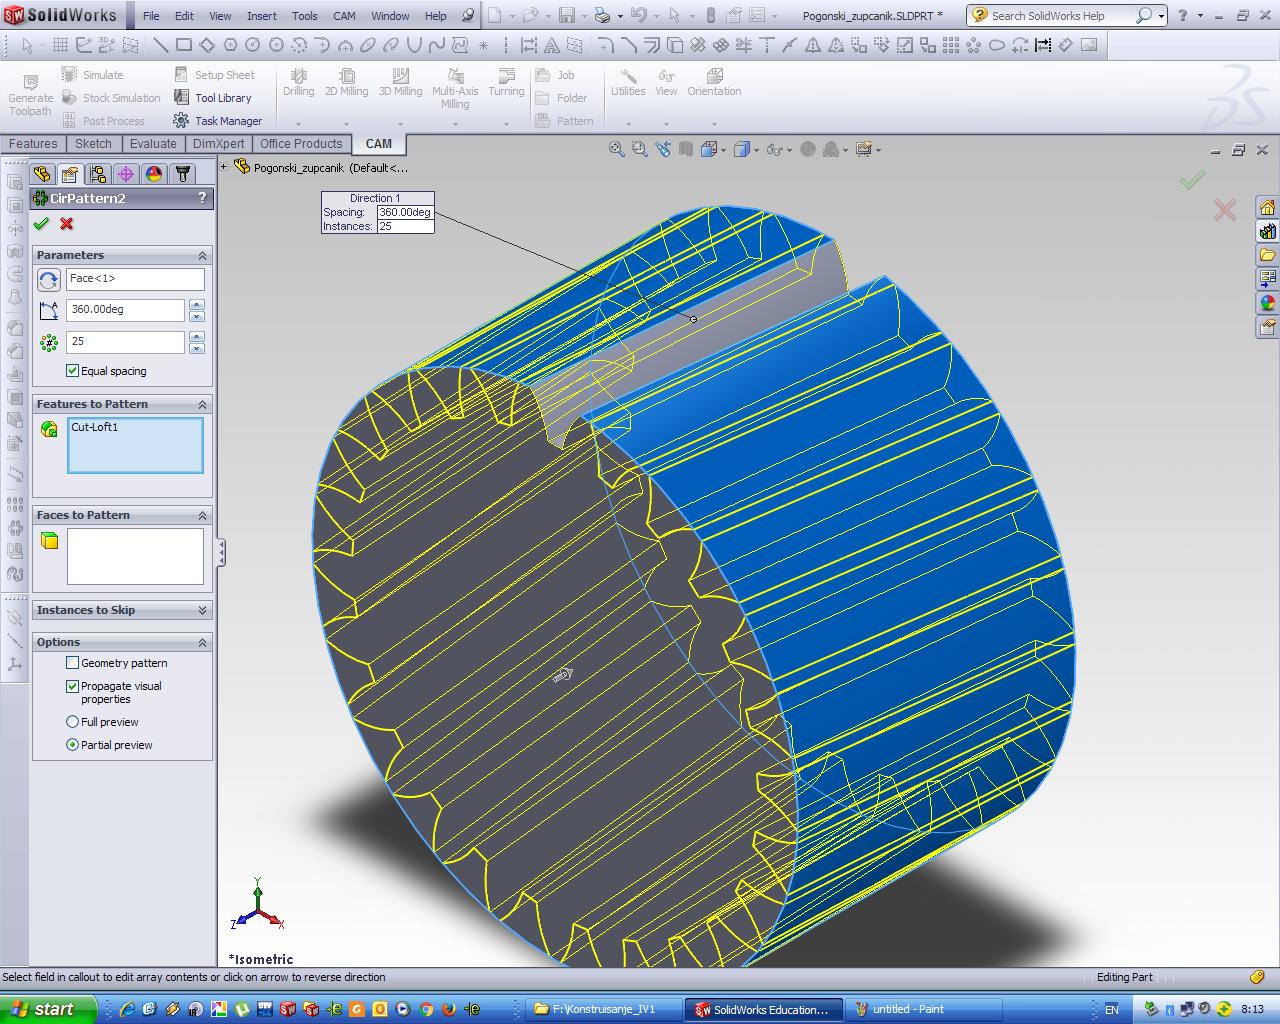Decrease instance count with down stepper

coord(196,348)
